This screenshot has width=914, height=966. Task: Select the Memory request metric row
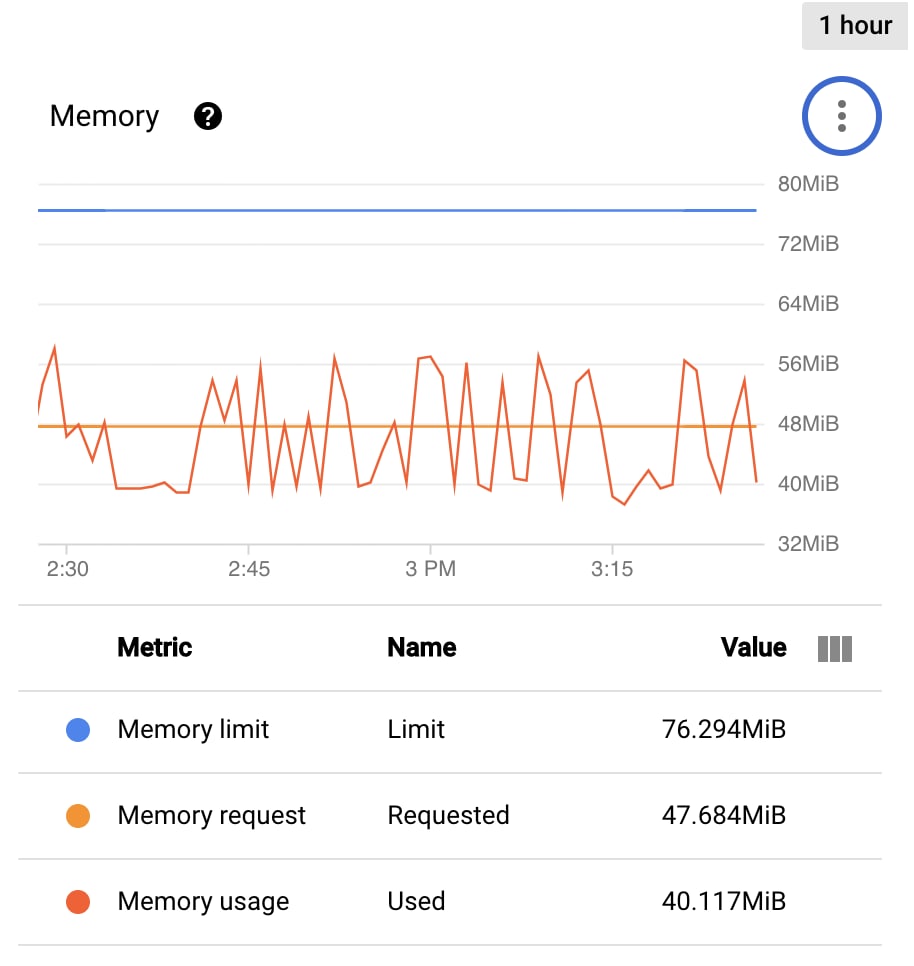[x=450, y=816]
